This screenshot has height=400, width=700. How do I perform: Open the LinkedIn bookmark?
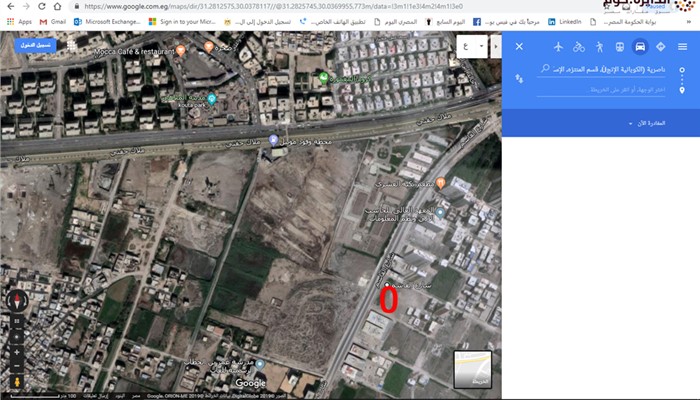tap(565, 21)
